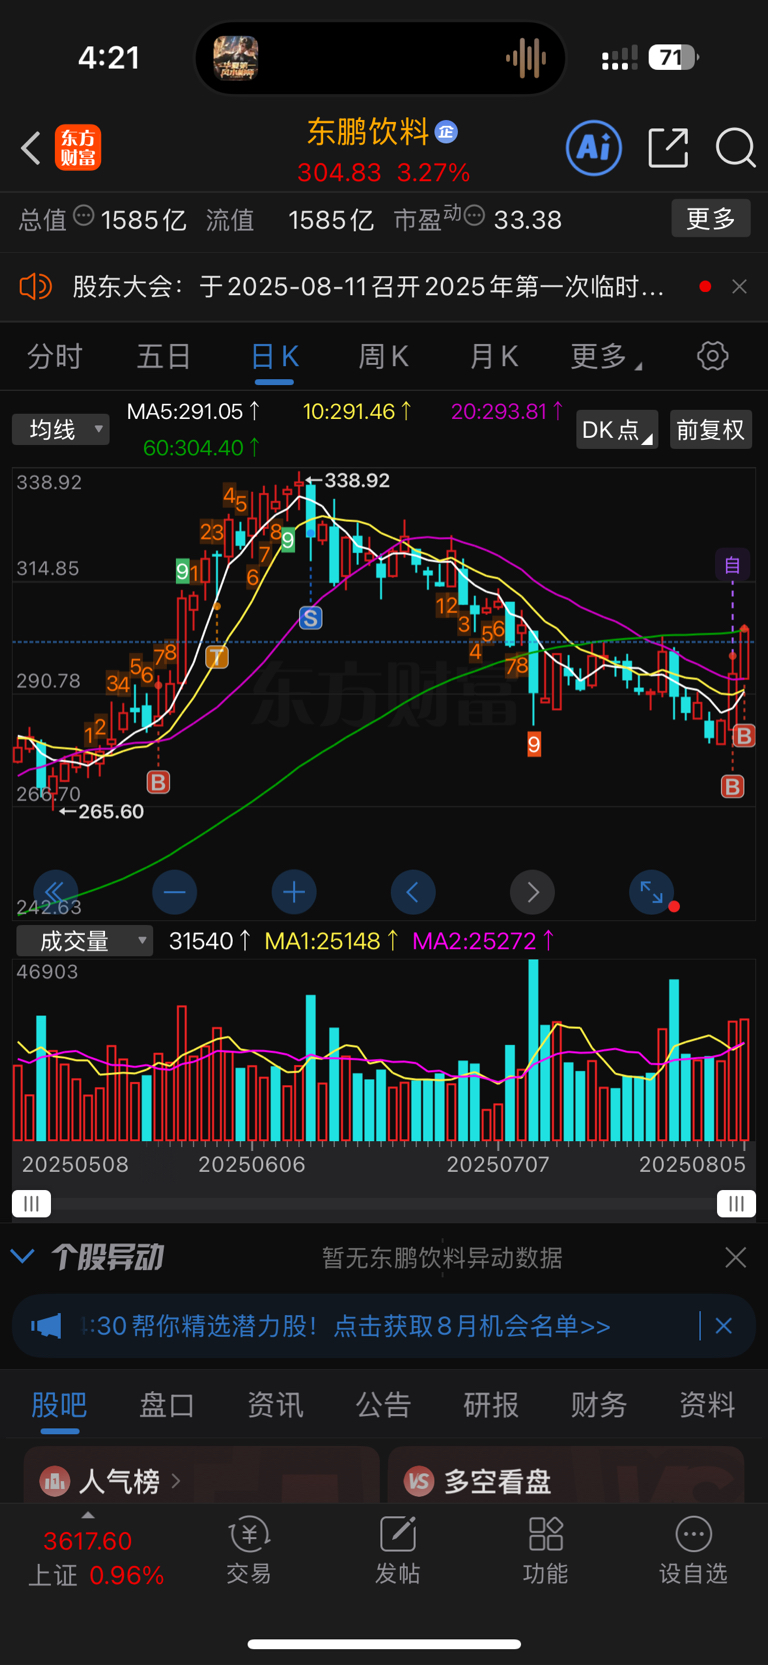The image size is (769, 1665).
Task: Open the 公告 tab
Action: pyautogui.click(x=383, y=1405)
